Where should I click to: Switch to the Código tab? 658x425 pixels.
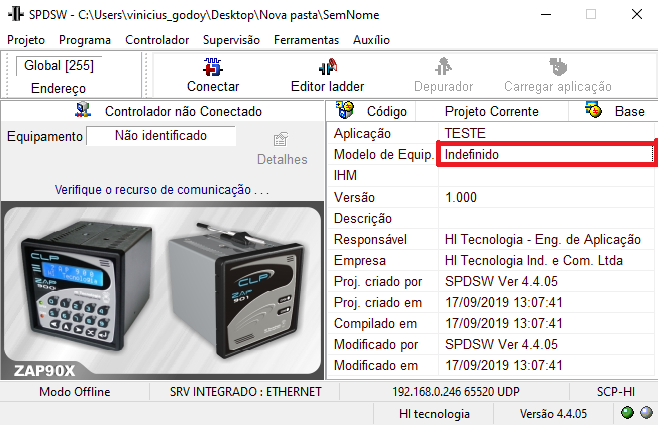[371, 111]
